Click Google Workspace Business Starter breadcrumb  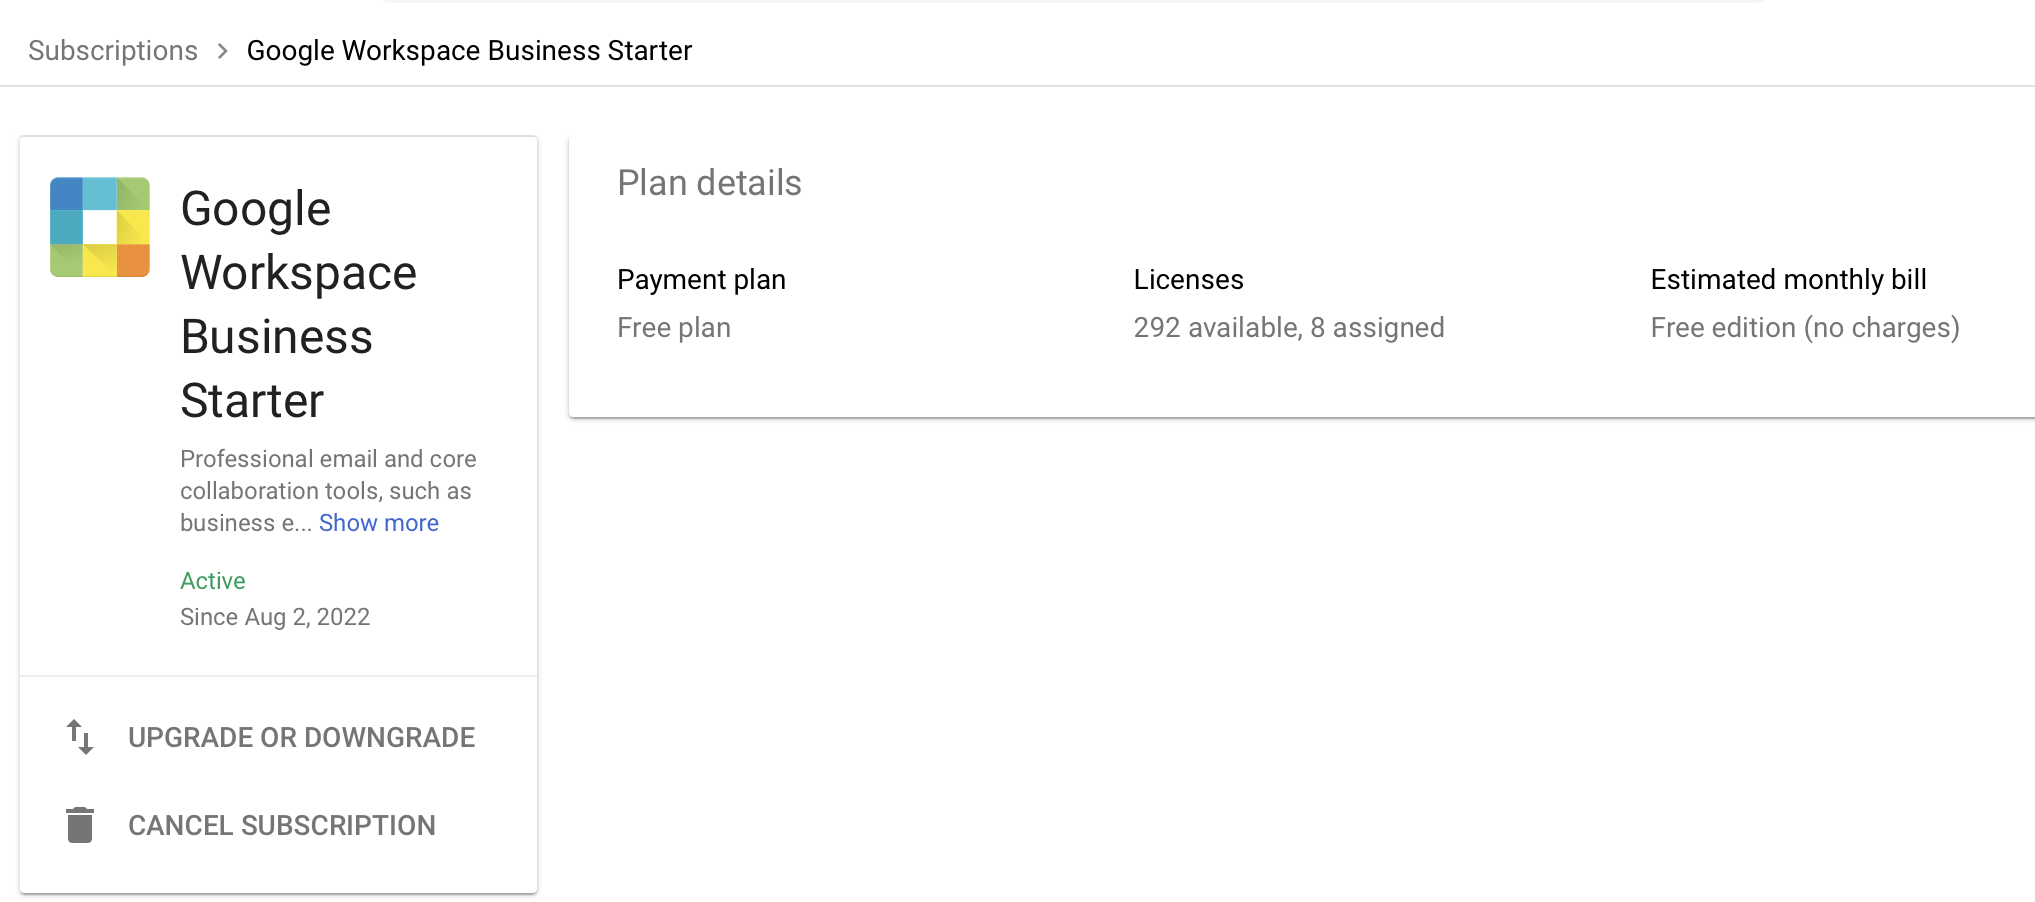pos(469,51)
